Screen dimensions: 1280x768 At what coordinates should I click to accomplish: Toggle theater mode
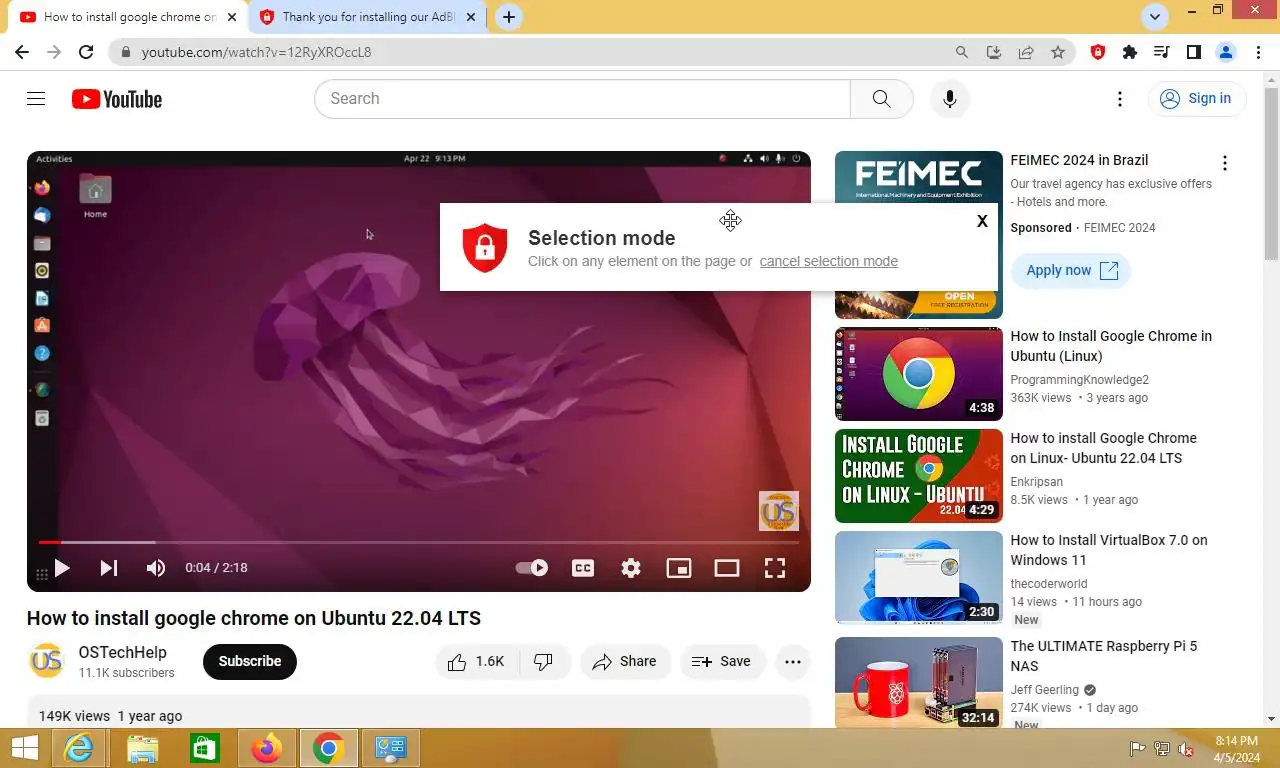tap(727, 568)
